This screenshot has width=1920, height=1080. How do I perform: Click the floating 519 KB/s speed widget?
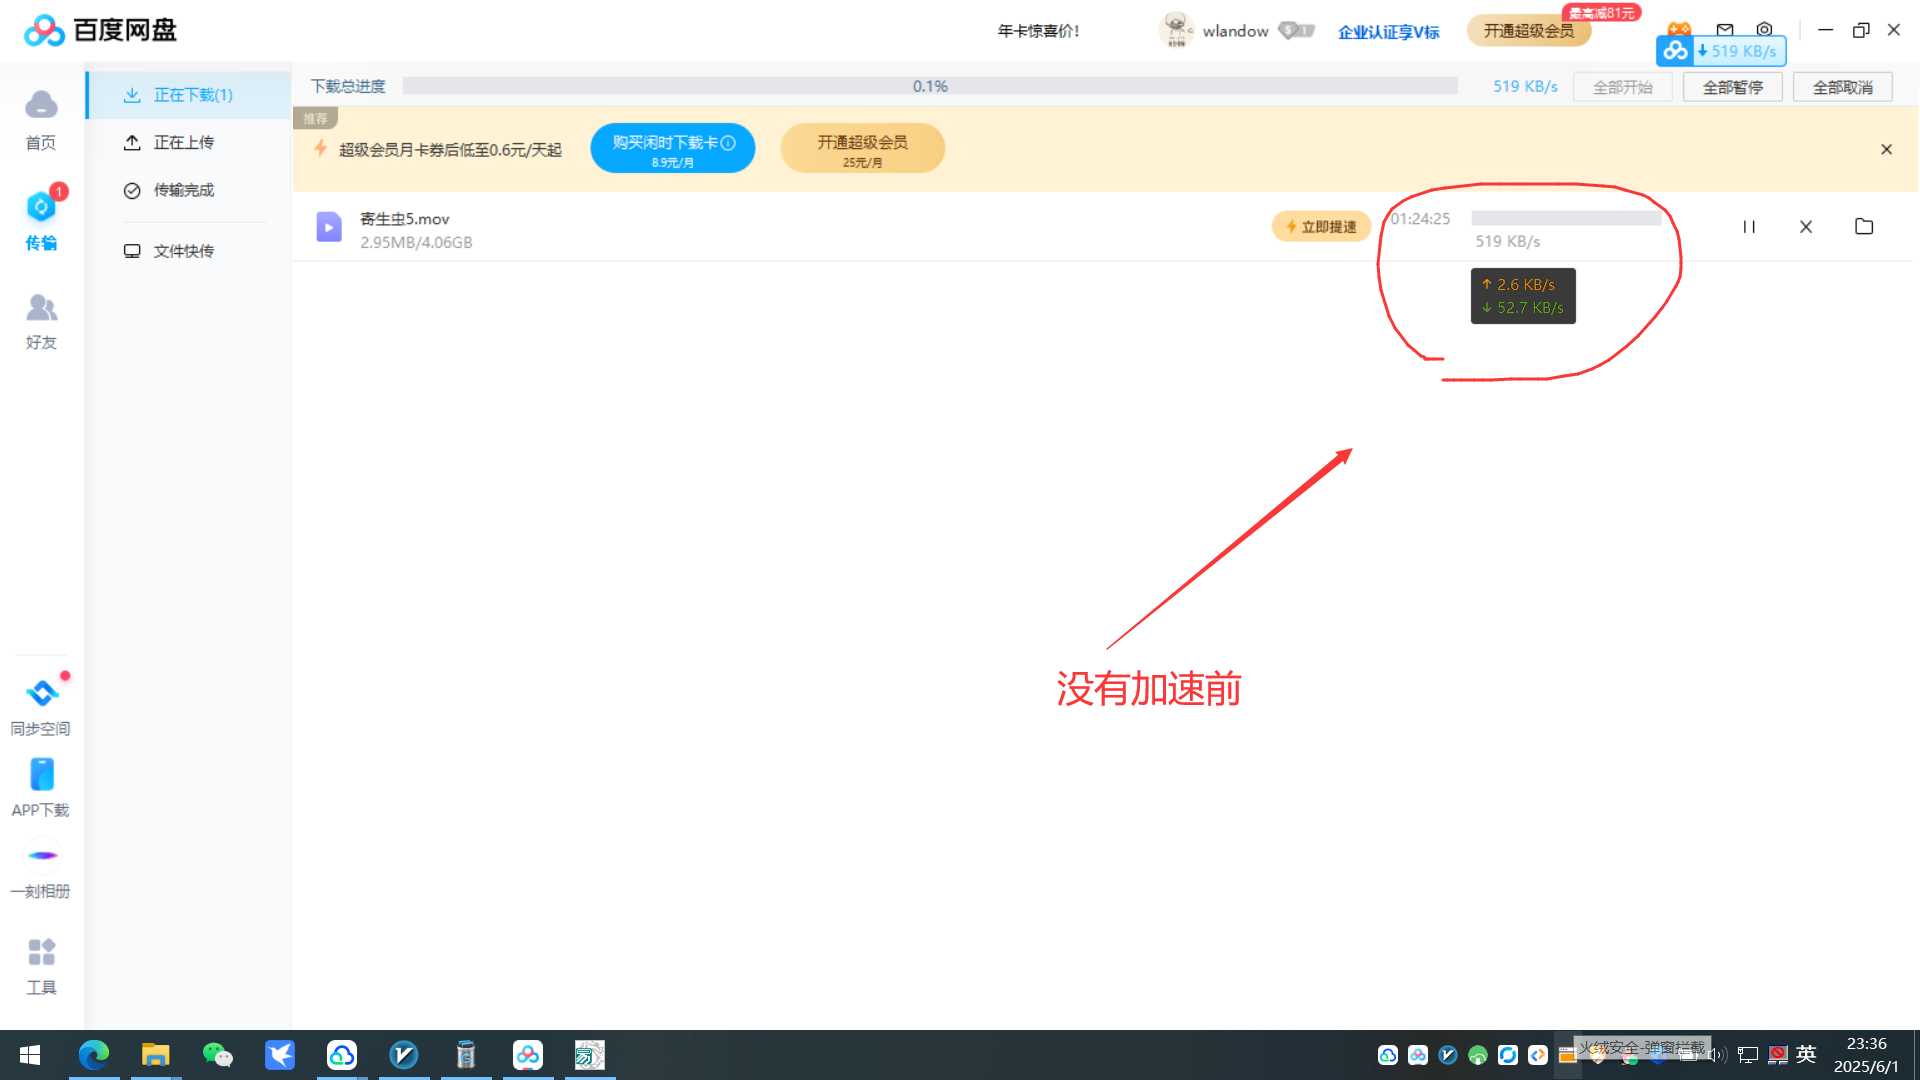[x=1721, y=51]
